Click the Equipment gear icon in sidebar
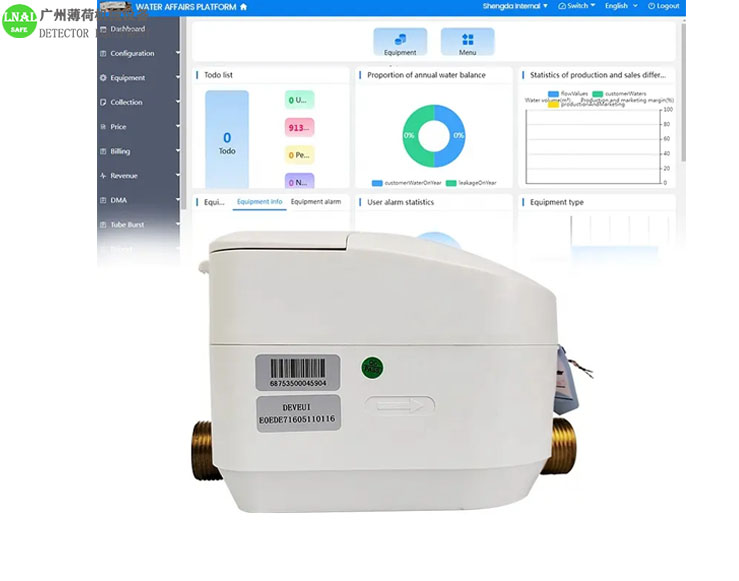The height and width of the screenshot is (581, 739). [103, 78]
